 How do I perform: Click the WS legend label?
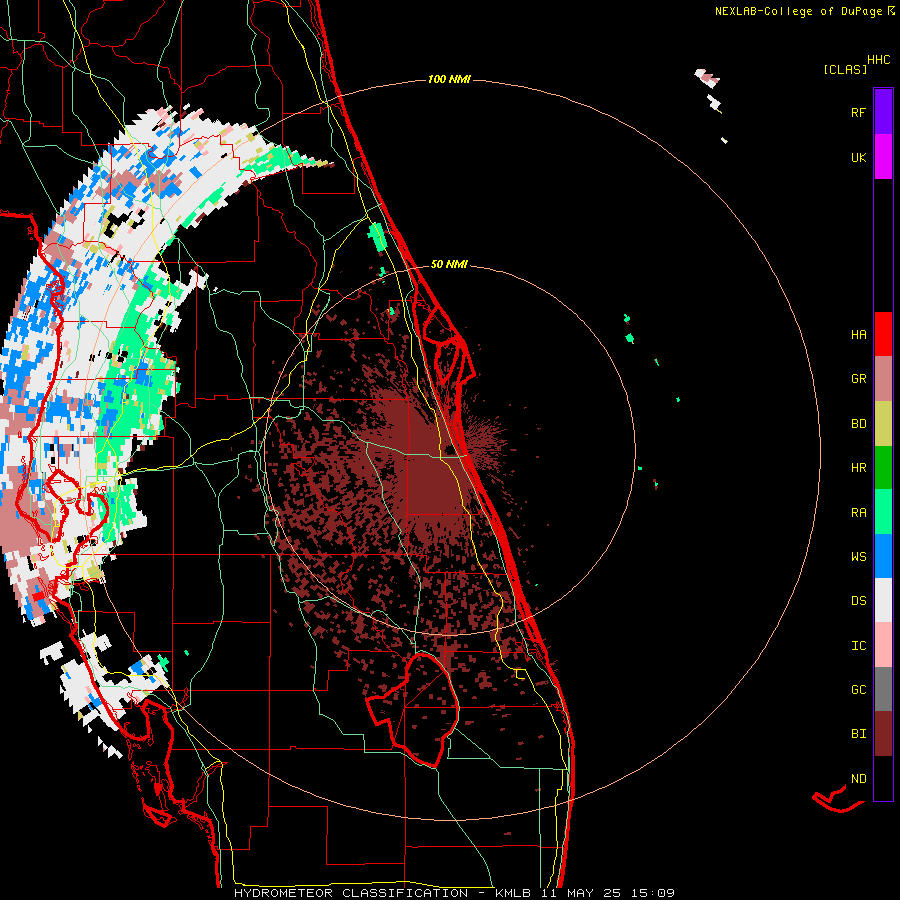pyautogui.click(x=858, y=557)
